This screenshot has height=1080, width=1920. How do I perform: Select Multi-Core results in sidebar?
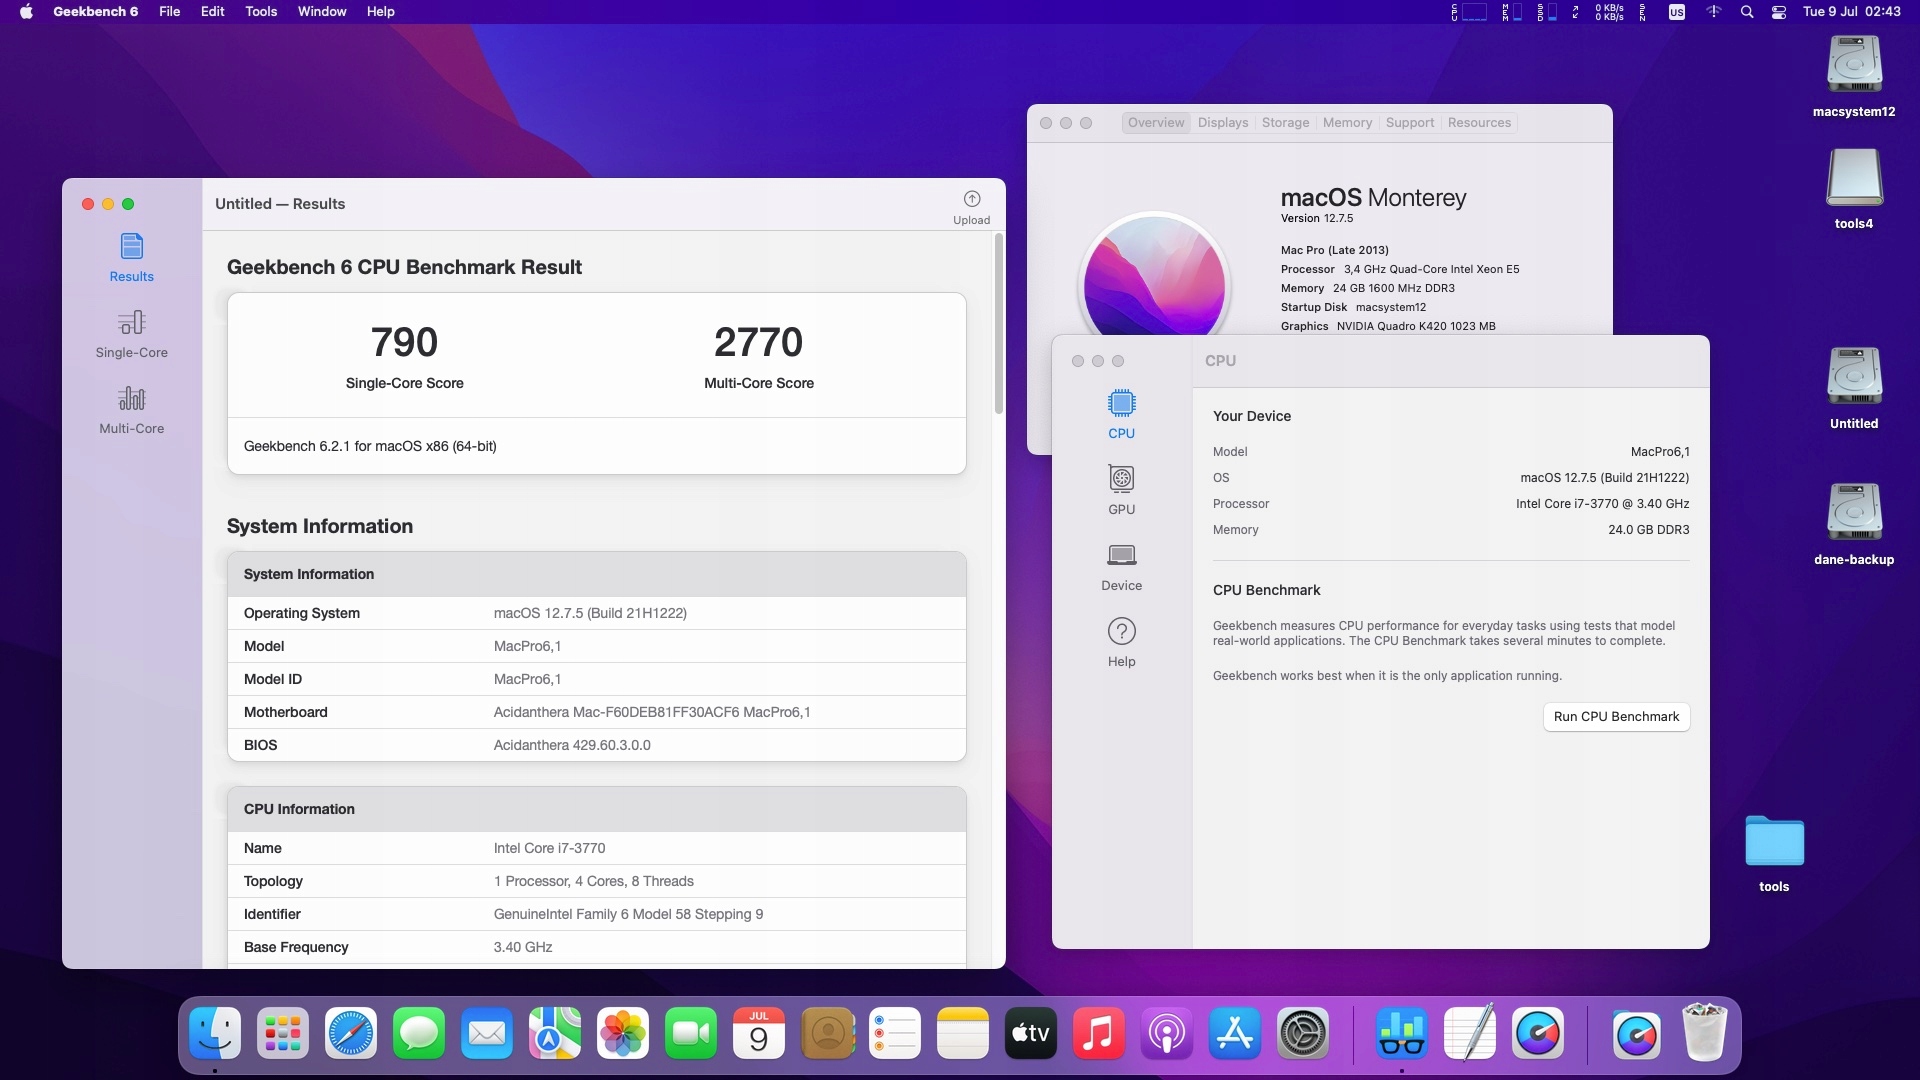tap(131, 410)
